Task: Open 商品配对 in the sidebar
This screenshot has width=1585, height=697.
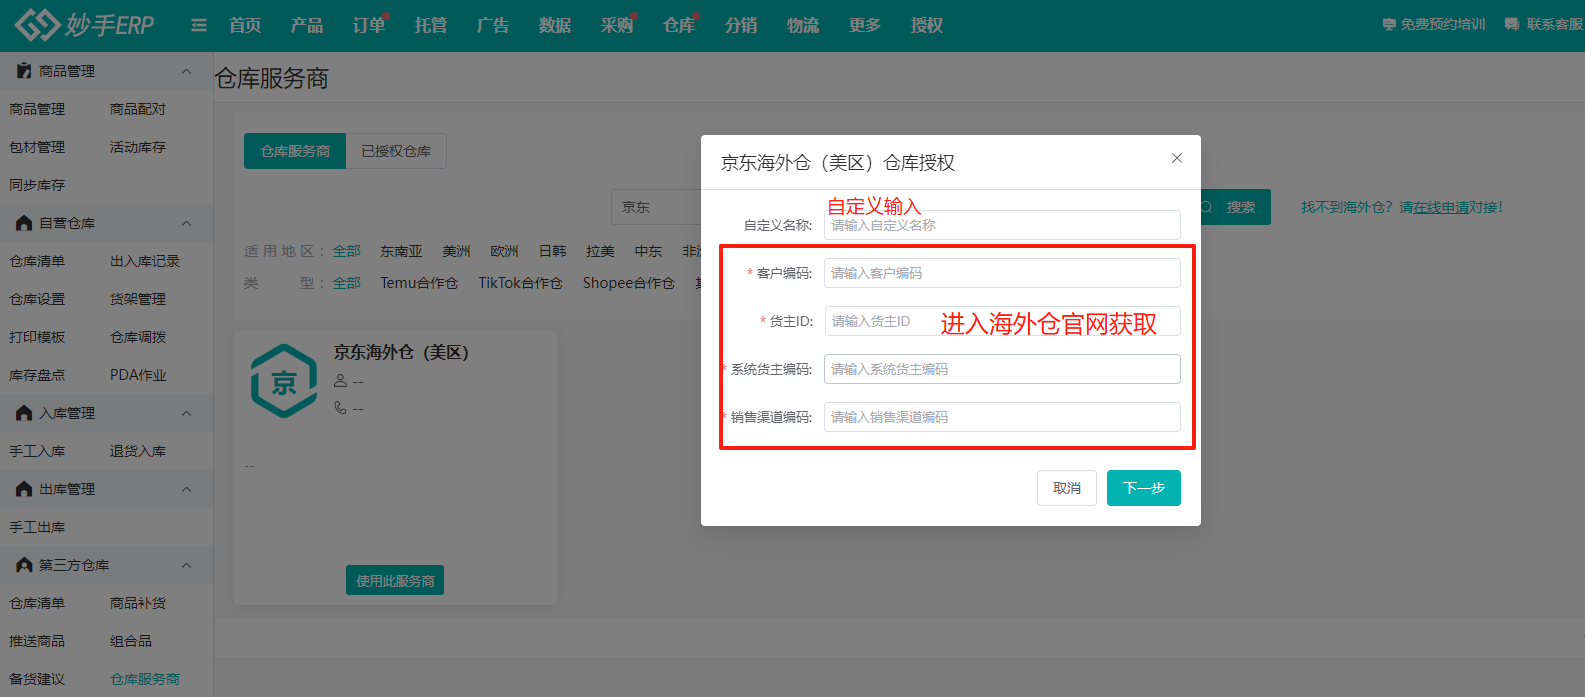Action: [138, 109]
